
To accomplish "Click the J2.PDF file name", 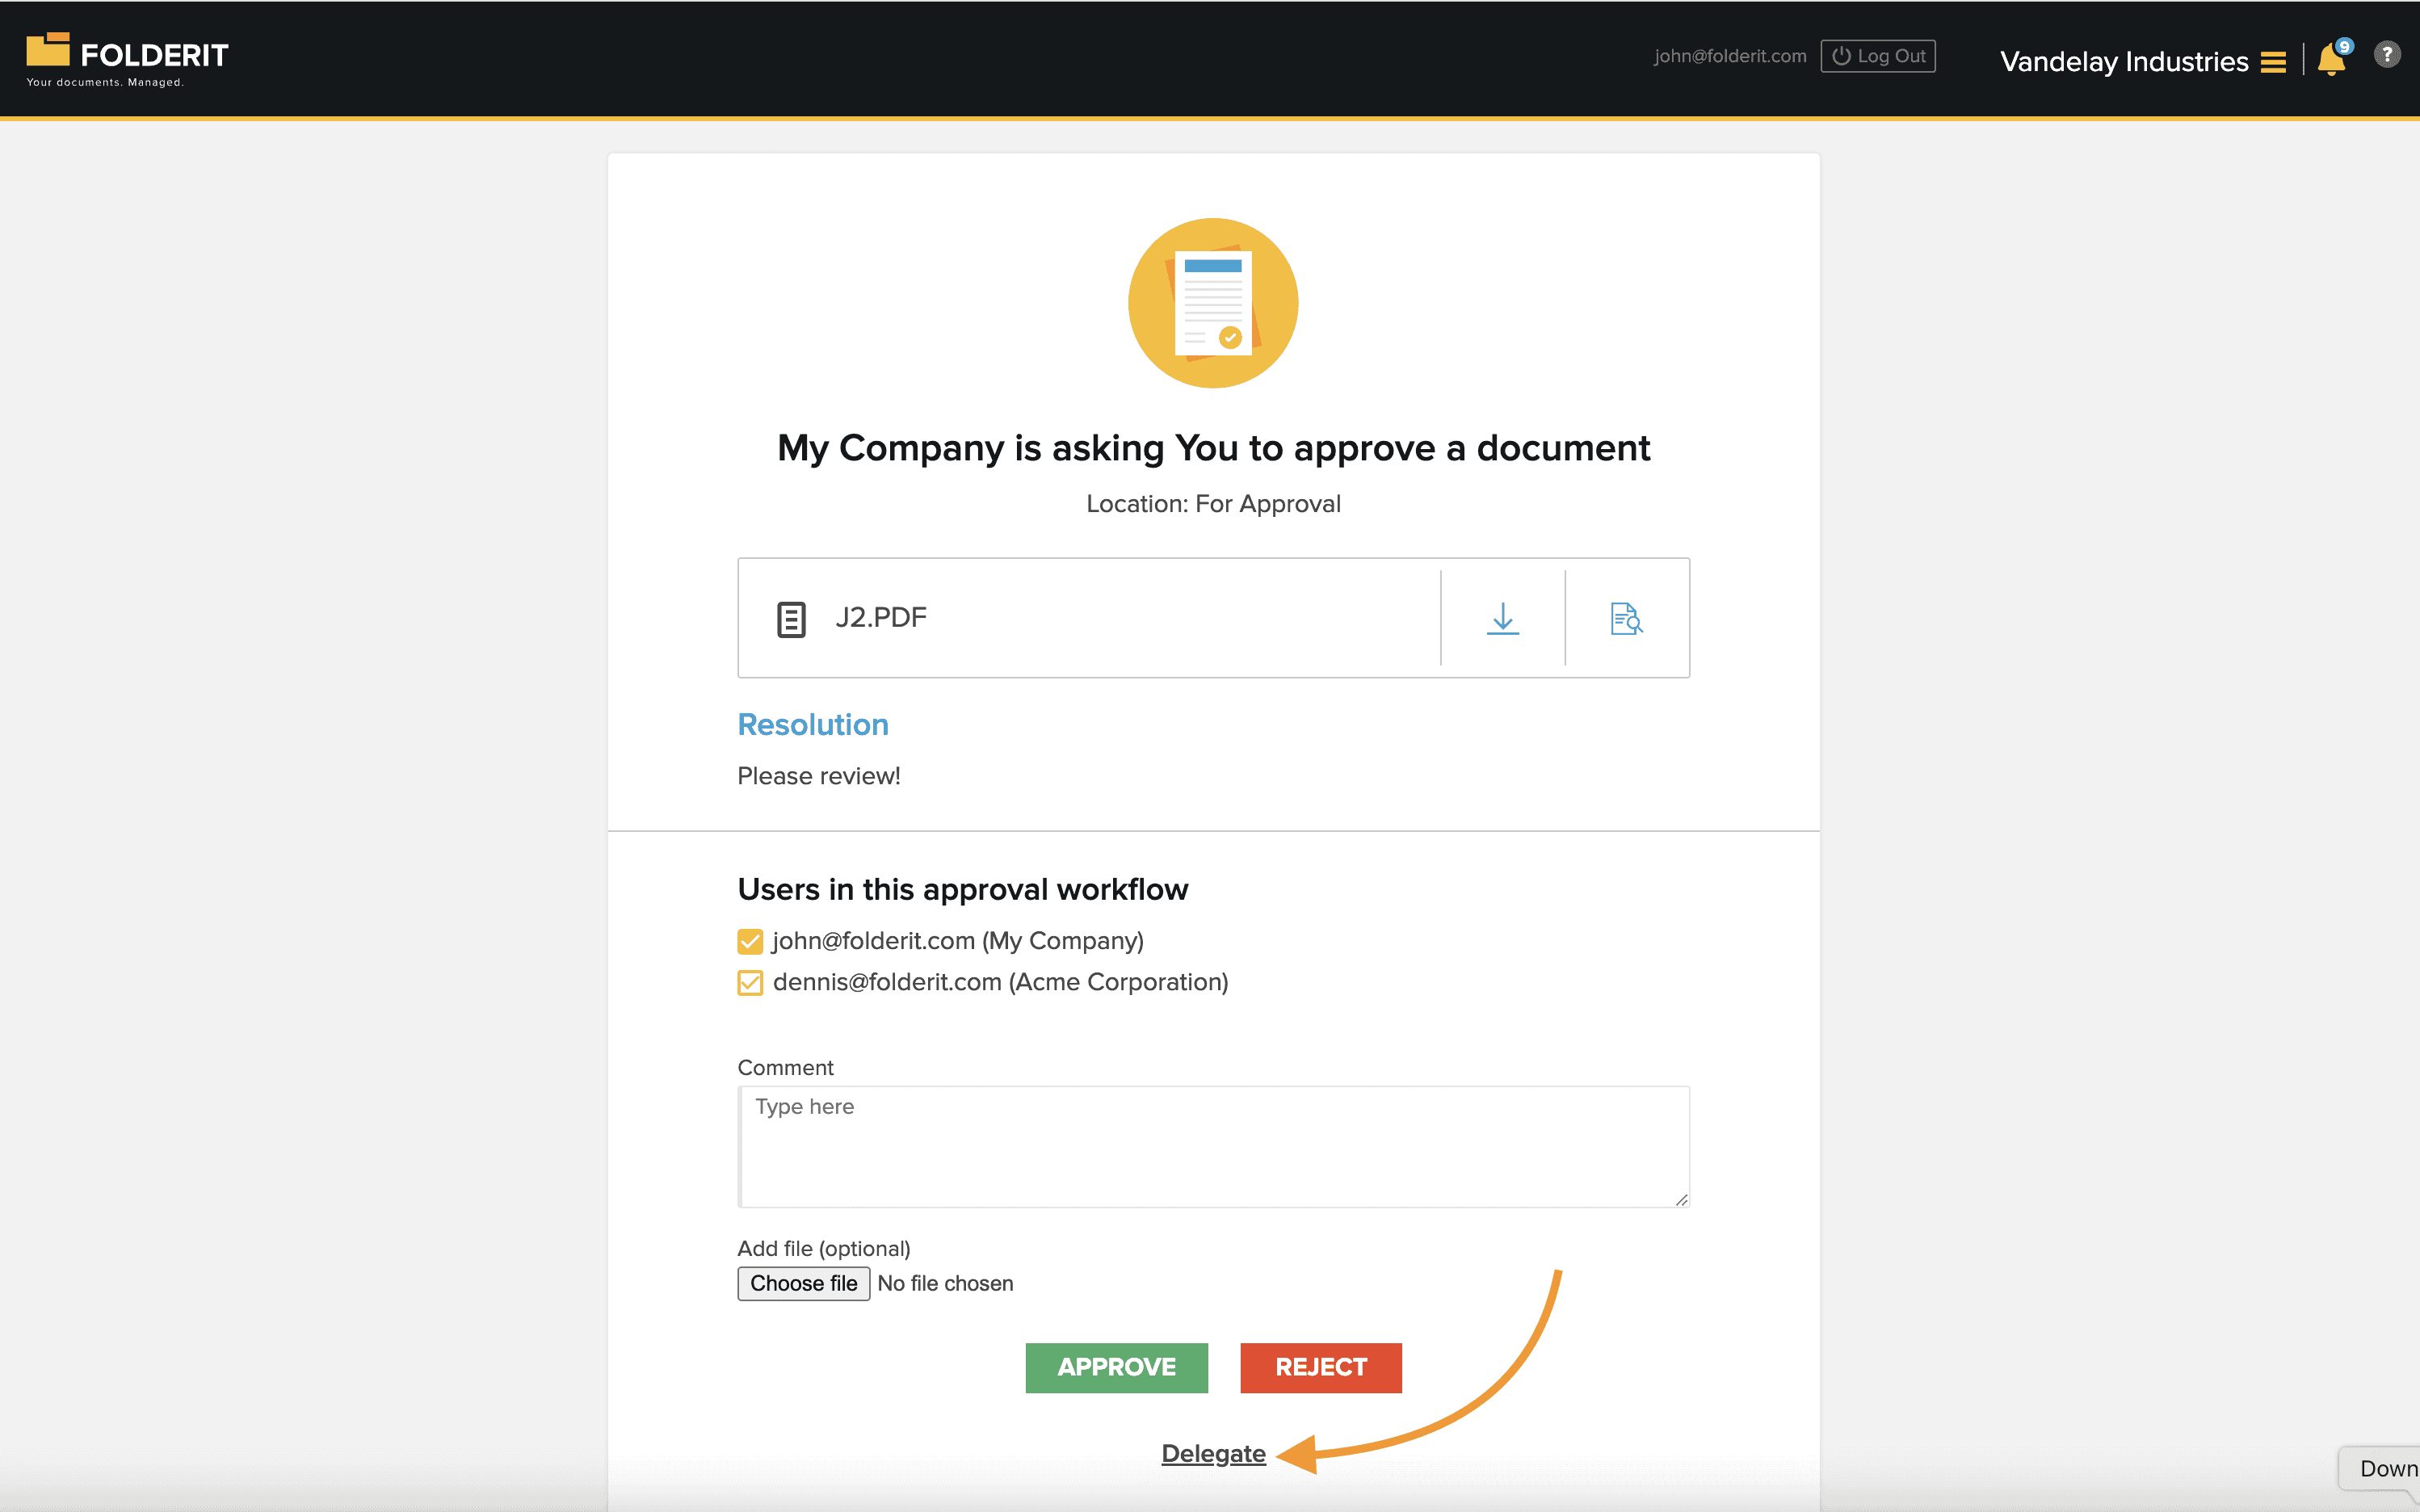I will coord(881,617).
